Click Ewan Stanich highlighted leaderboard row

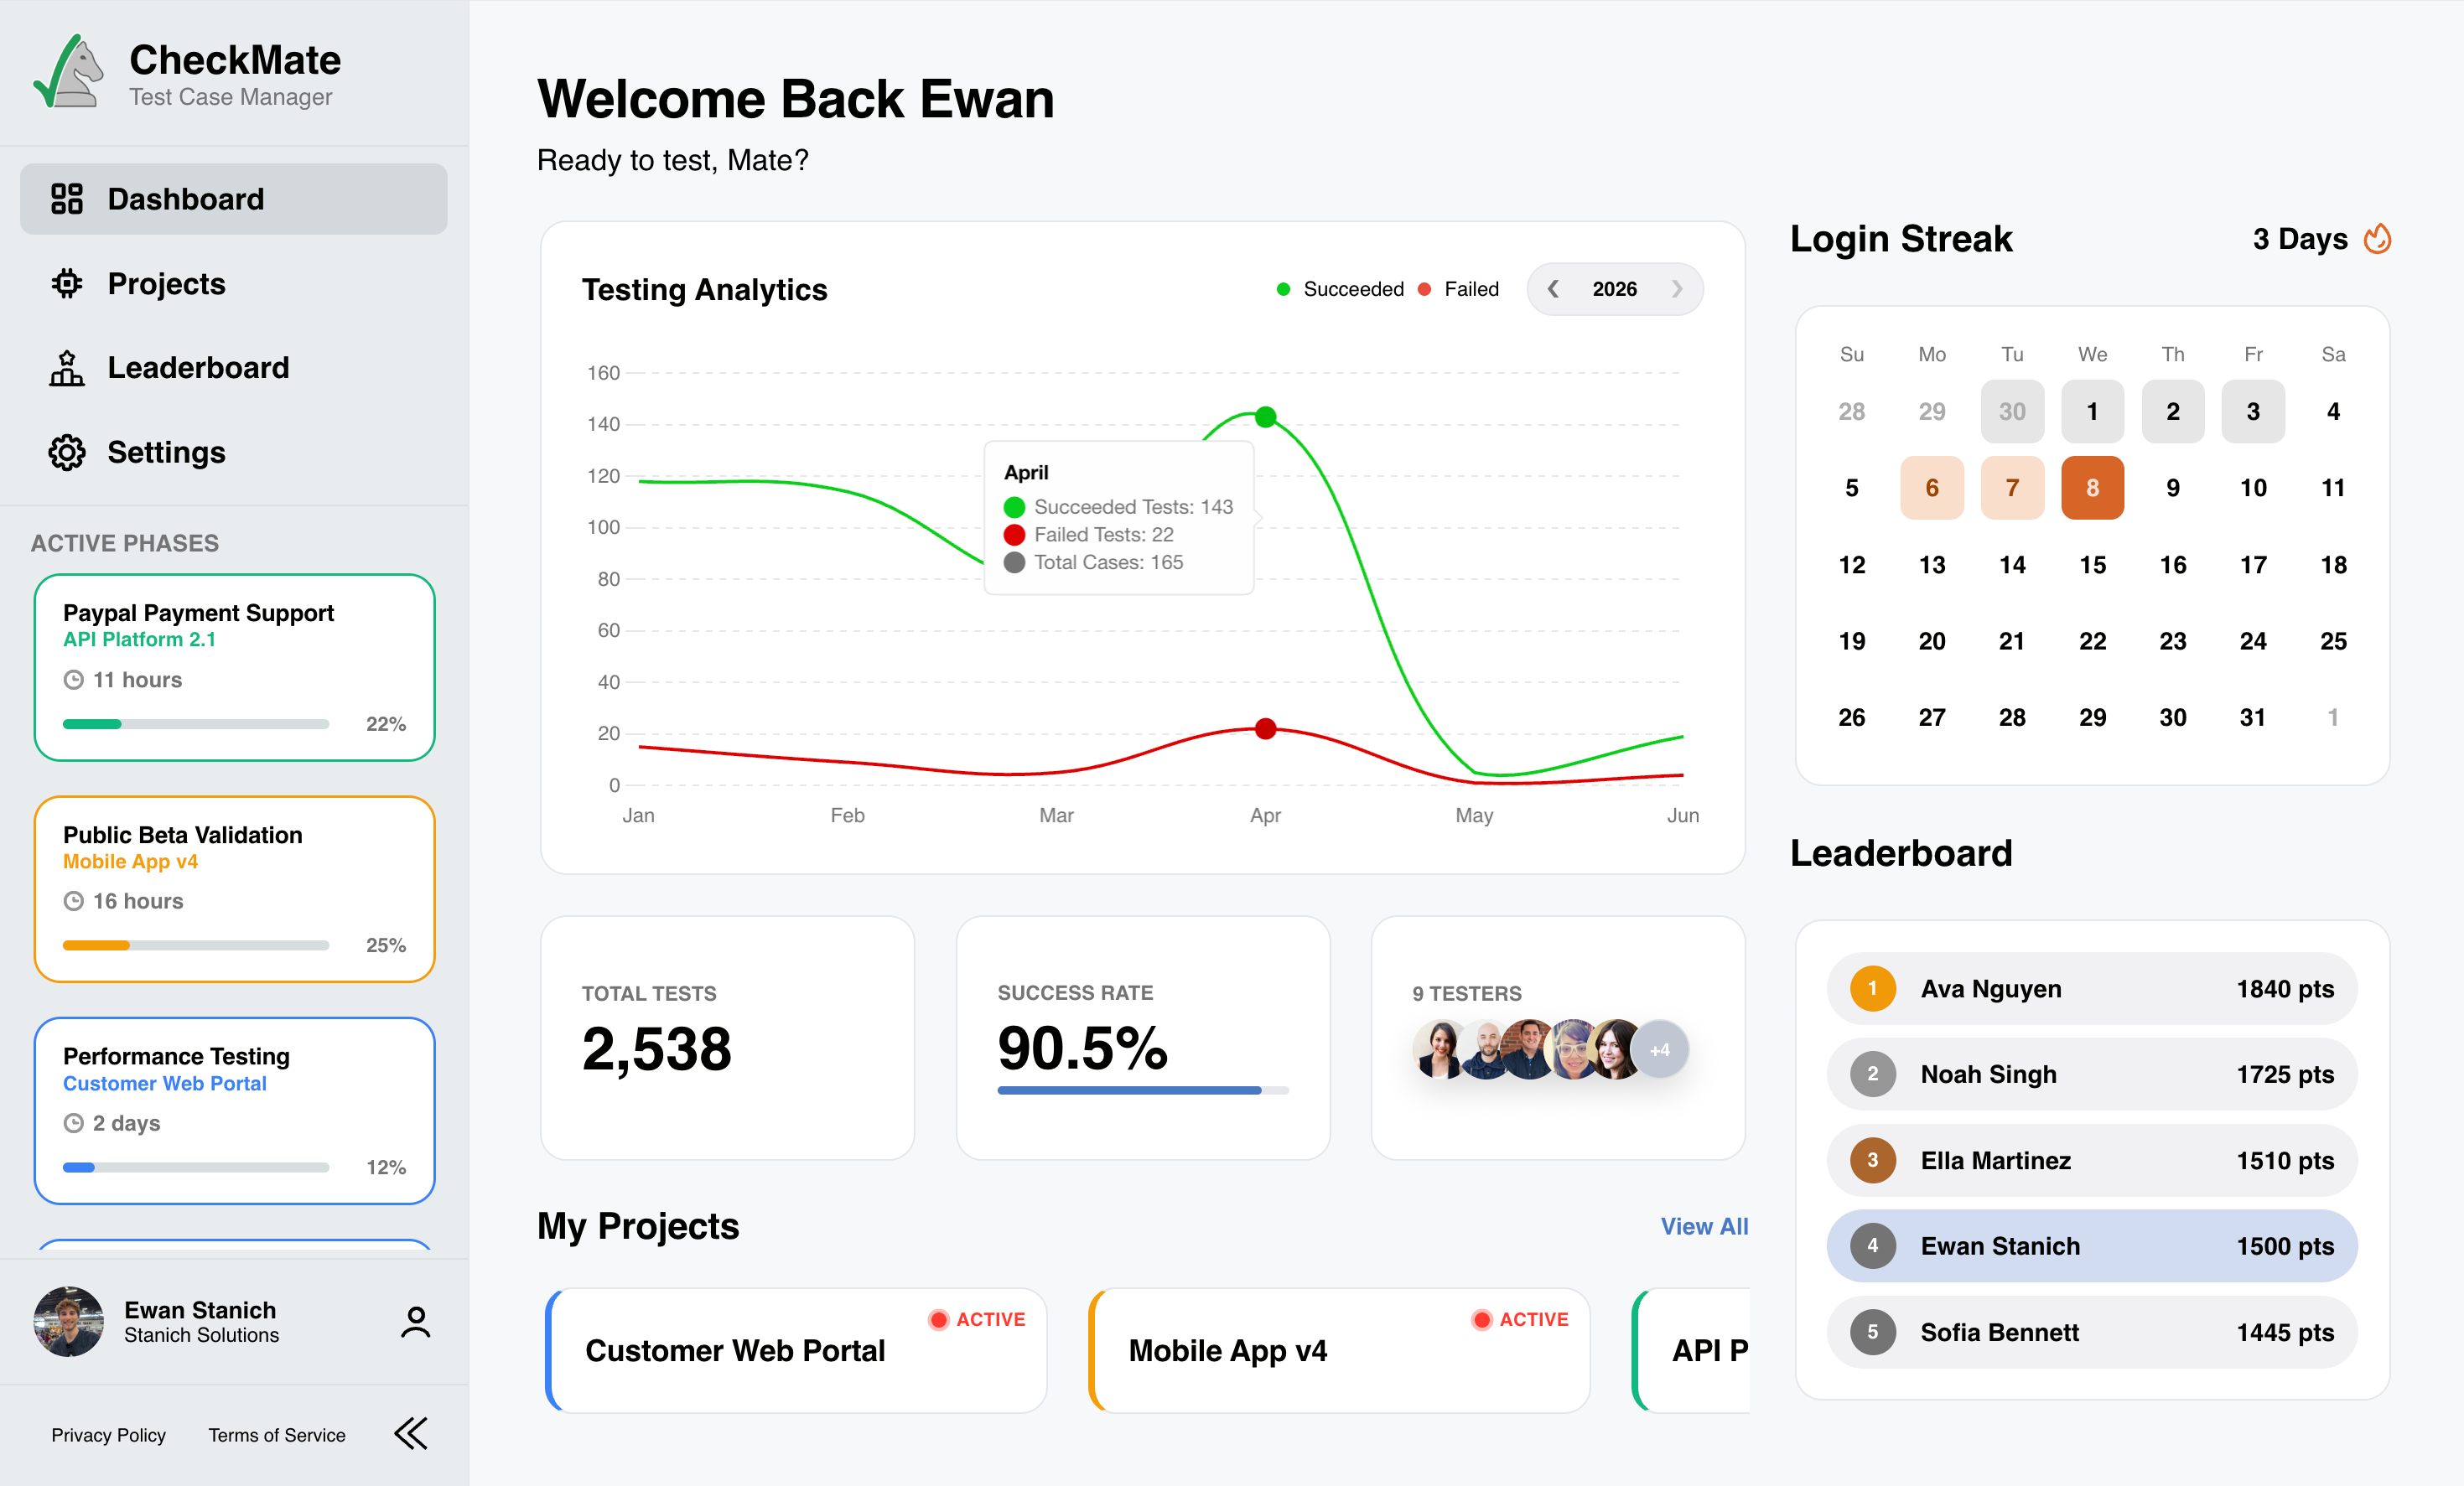tap(2092, 1246)
